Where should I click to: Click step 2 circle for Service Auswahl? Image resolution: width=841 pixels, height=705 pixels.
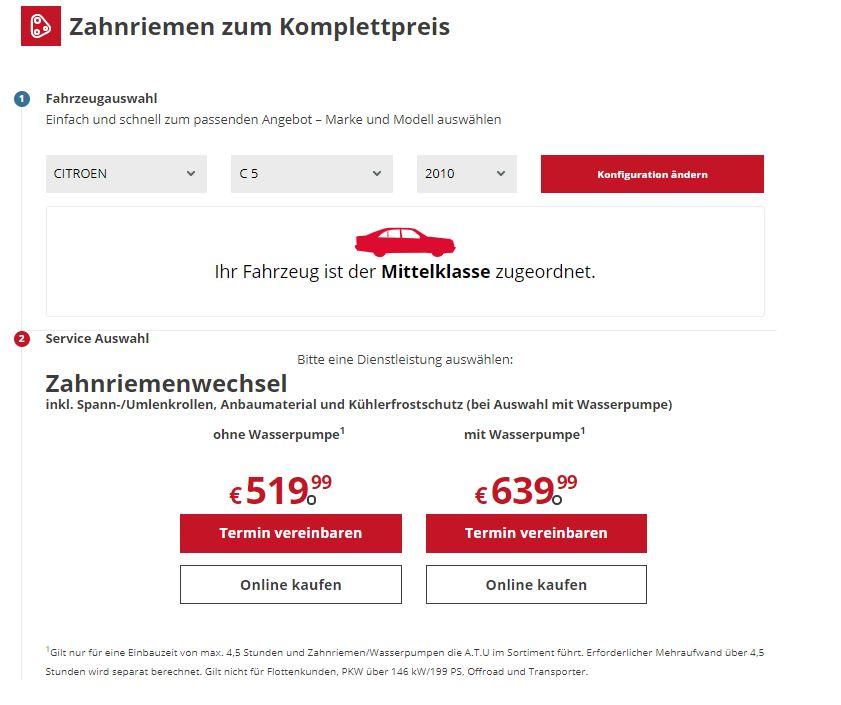tap(22, 339)
